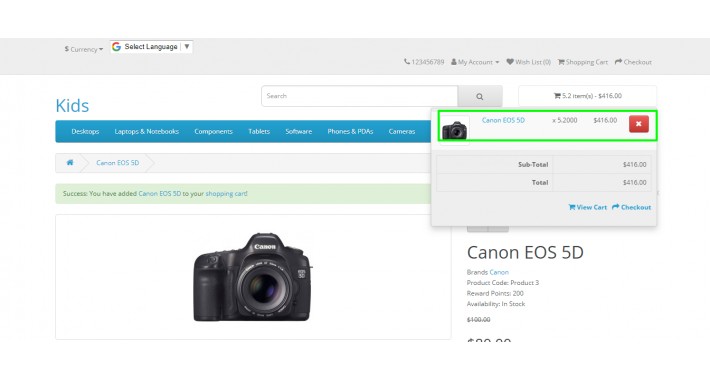Select the Software menu item
710x380 pixels.
click(298, 131)
